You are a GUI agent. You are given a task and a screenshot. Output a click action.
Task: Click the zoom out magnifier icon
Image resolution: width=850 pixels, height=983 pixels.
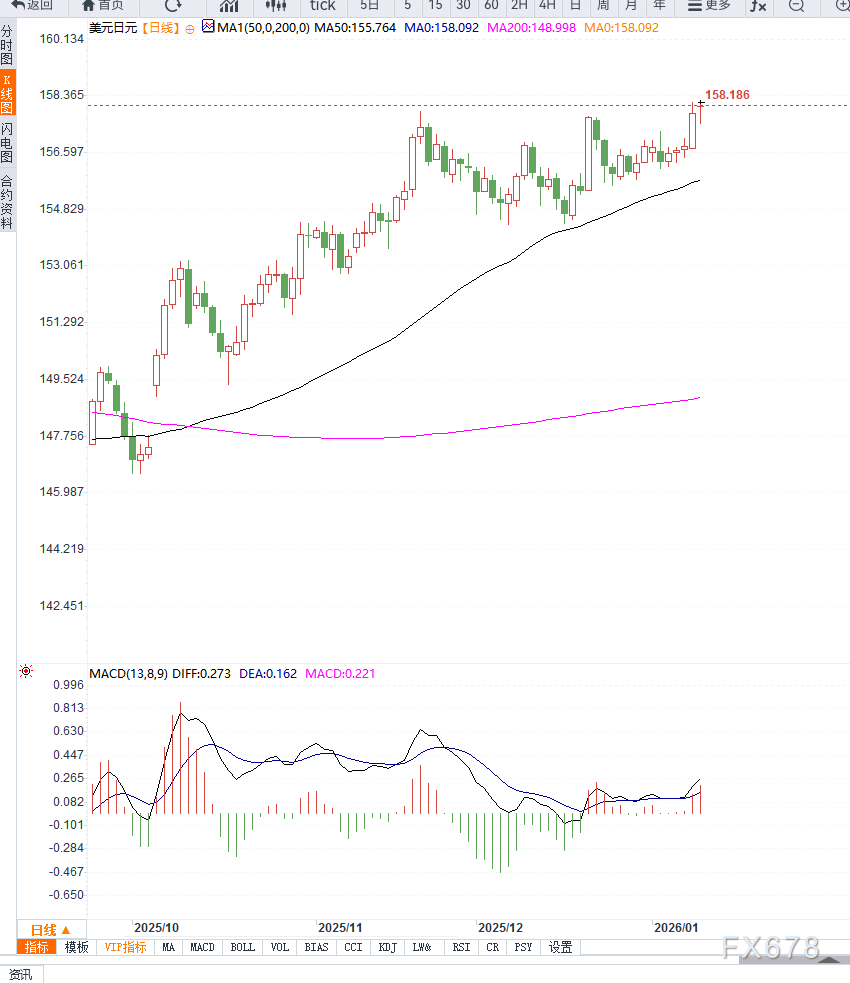[796, 6]
